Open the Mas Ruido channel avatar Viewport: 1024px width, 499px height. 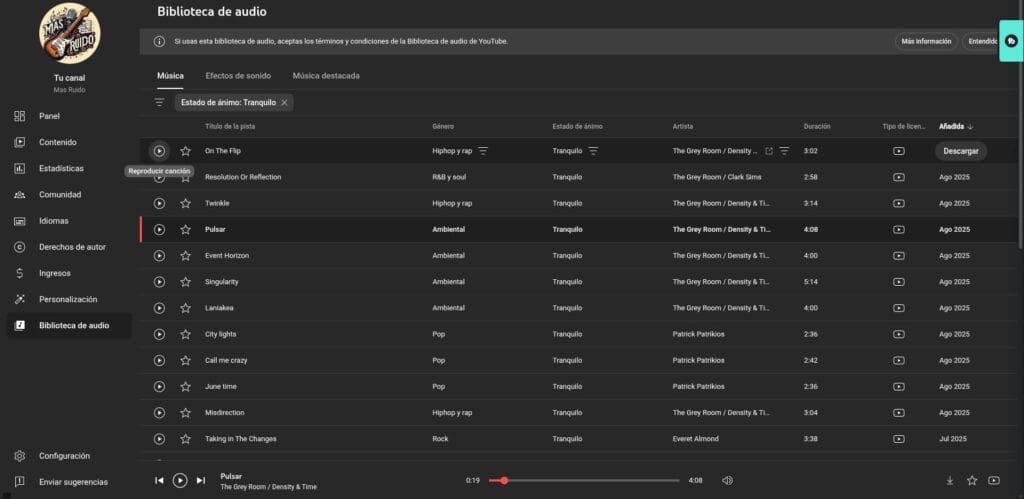(x=69, y=33)
